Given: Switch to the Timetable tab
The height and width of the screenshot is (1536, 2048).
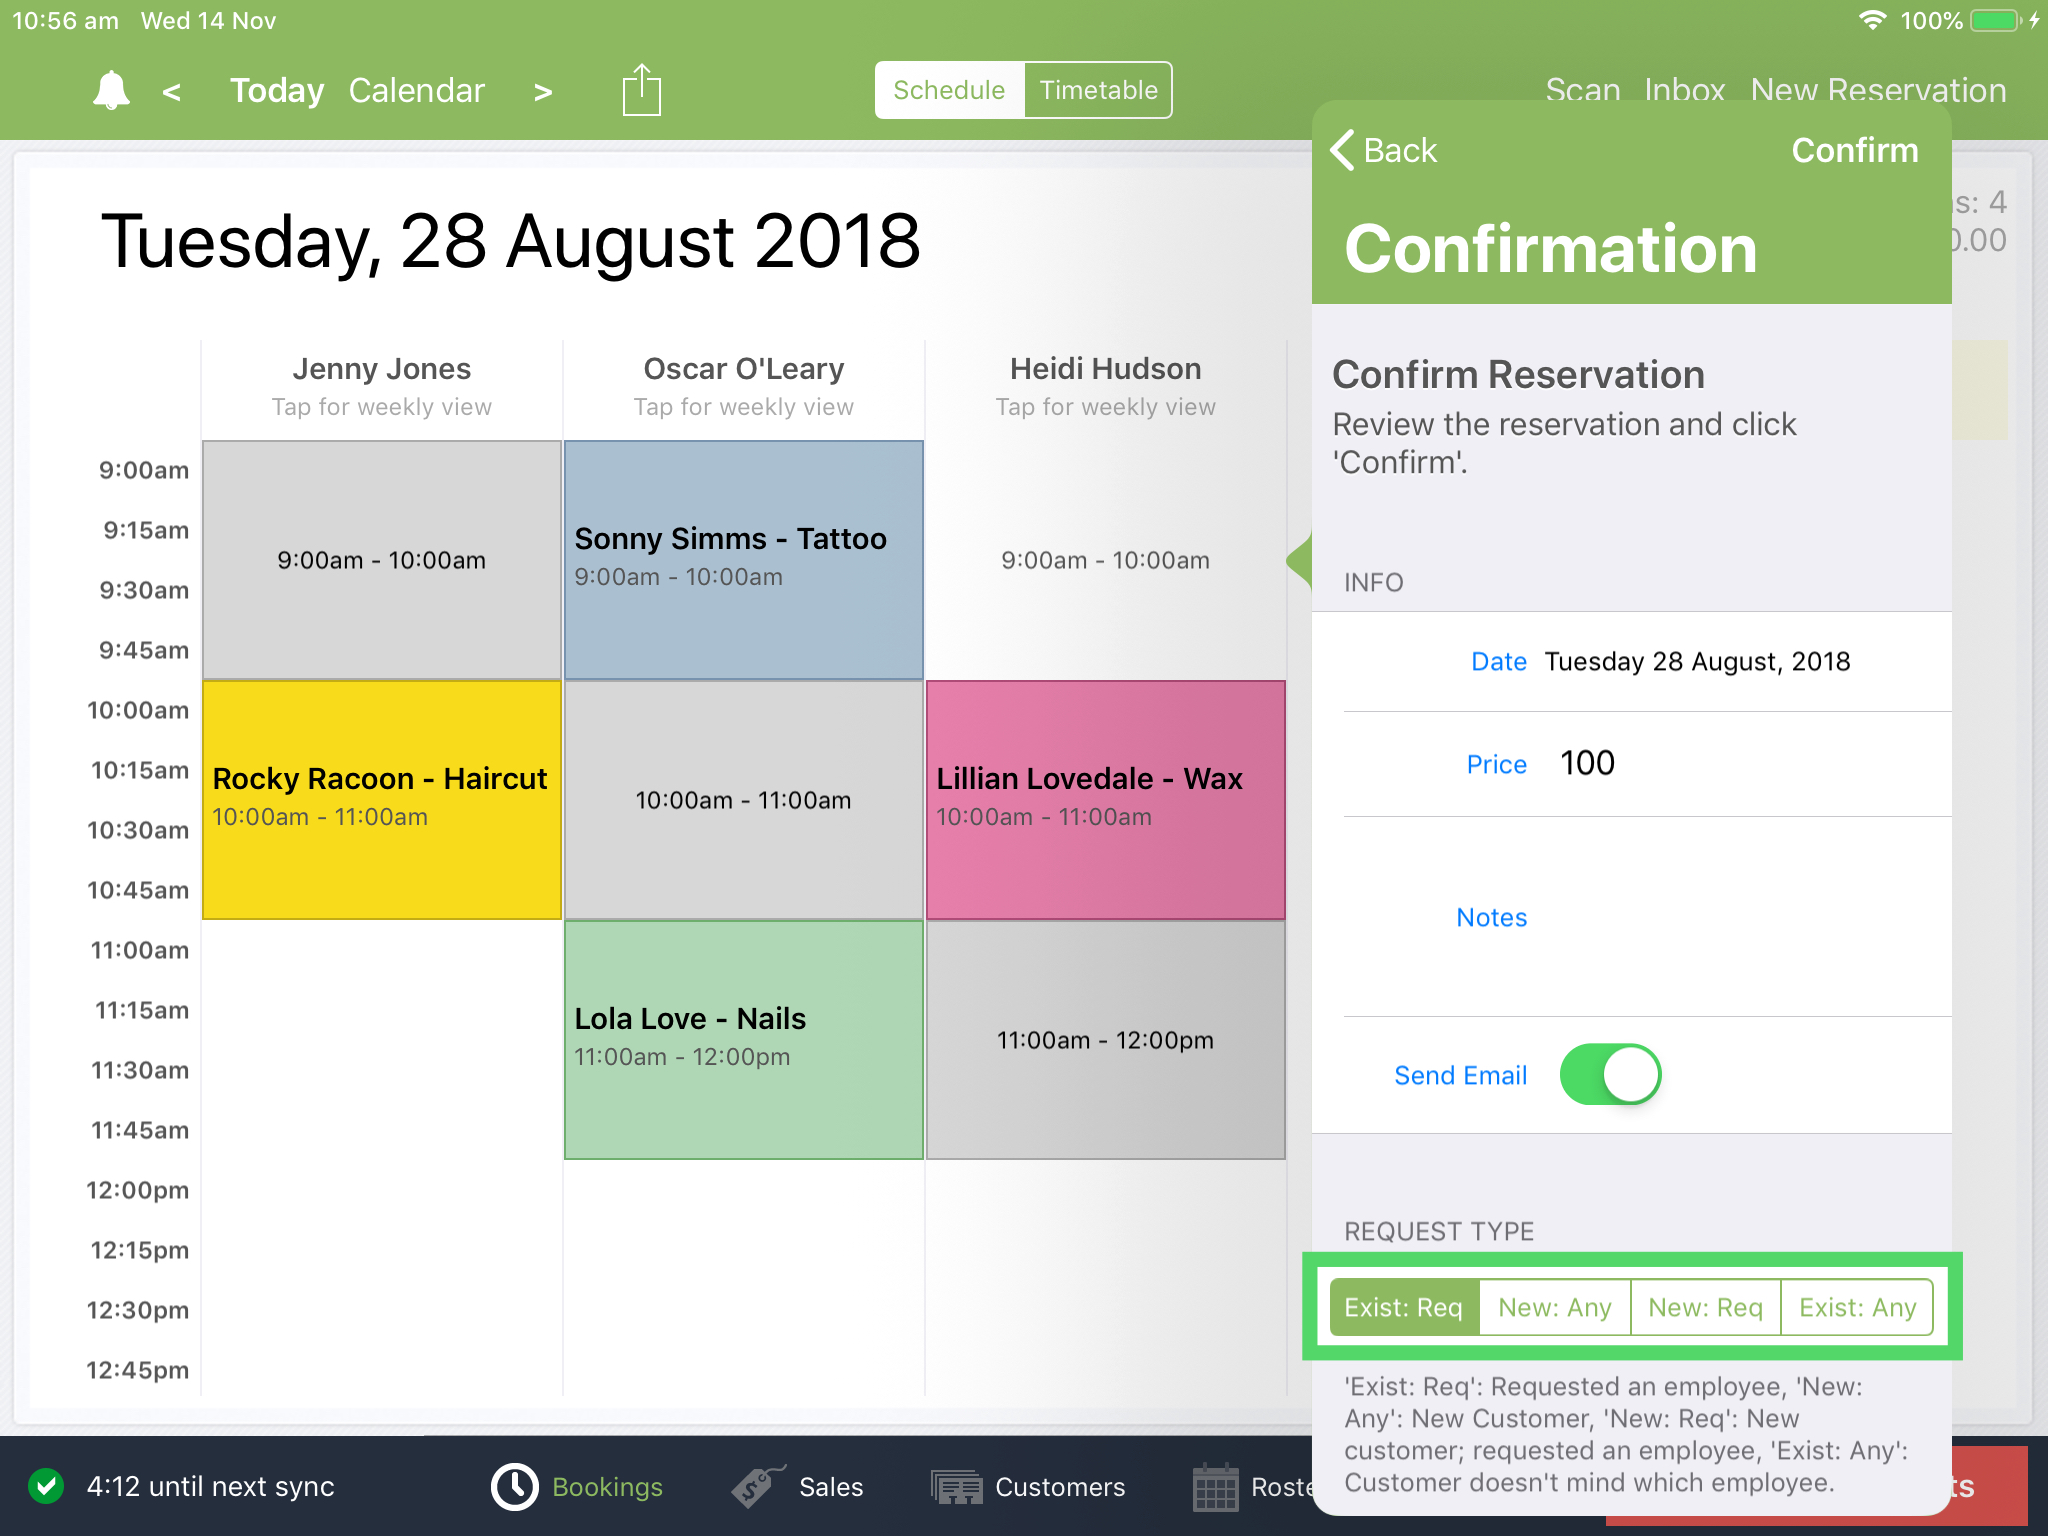Looking at the screenshot, I should point(1097,89).
